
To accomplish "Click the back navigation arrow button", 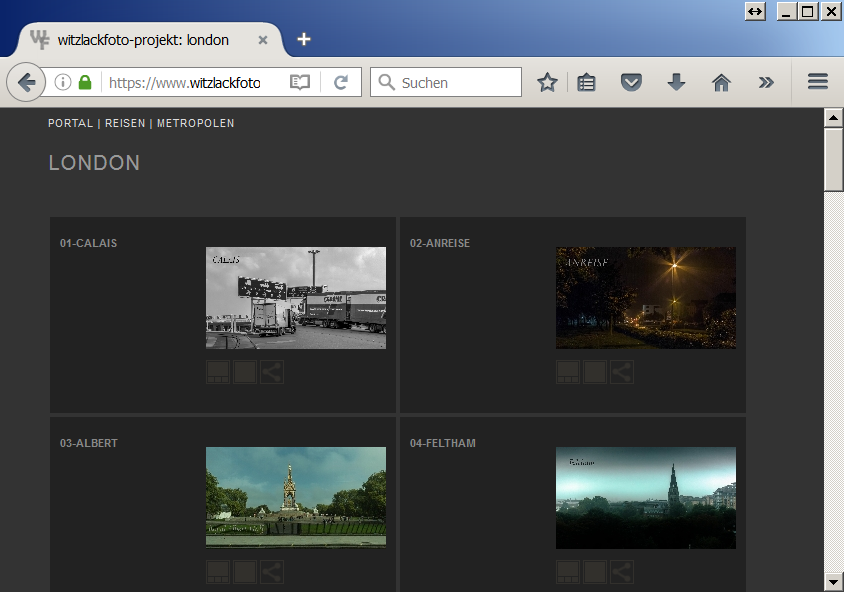I will (x=26, y=82).
